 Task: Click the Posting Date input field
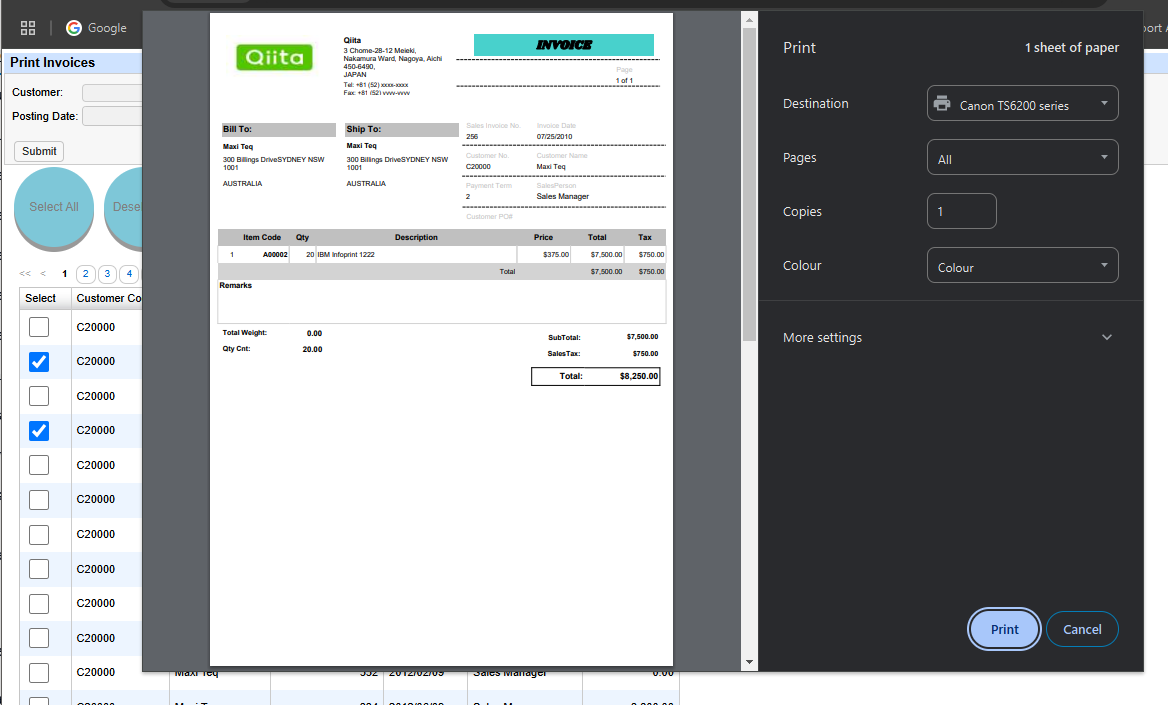point(112,116)
